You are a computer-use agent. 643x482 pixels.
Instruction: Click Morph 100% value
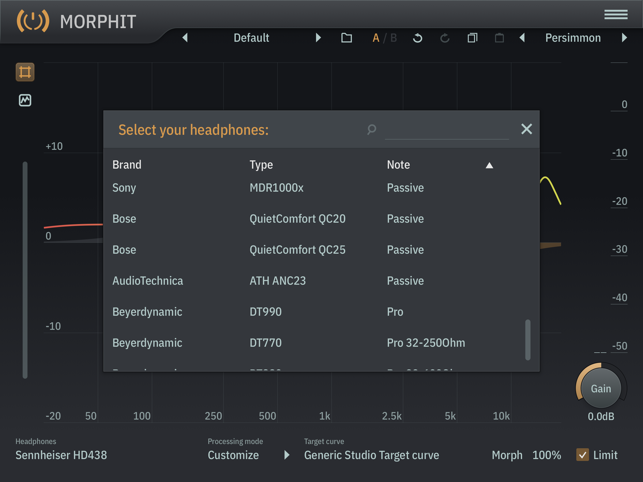pyautogui.click(x=547, y=455)
